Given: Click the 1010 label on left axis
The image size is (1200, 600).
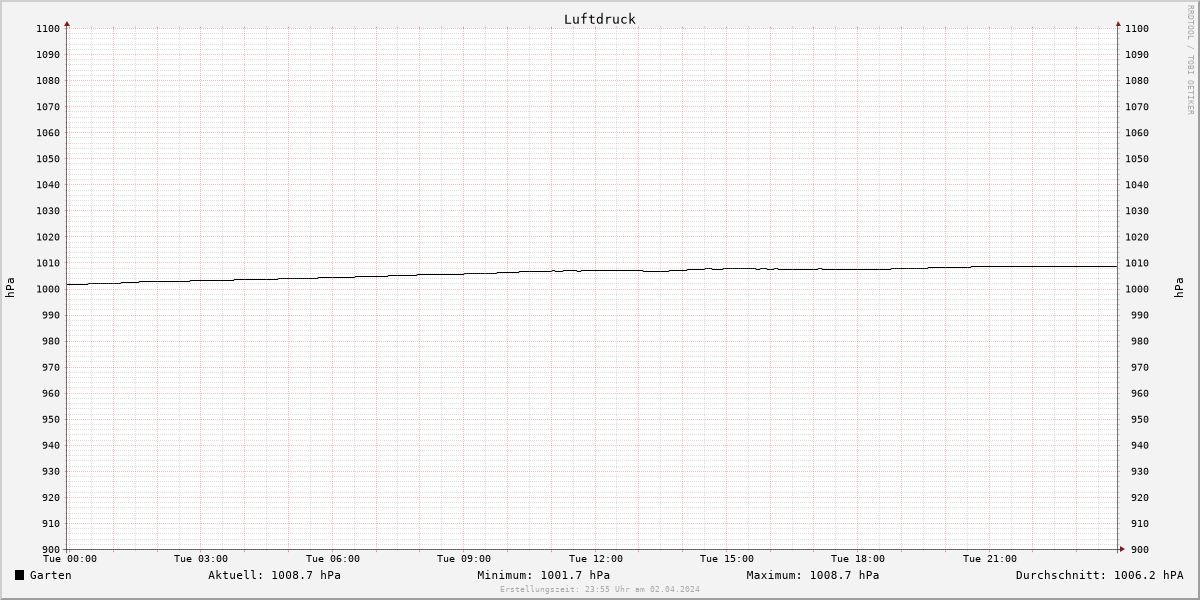Looking at the screenshot, I should click(48, 263).
